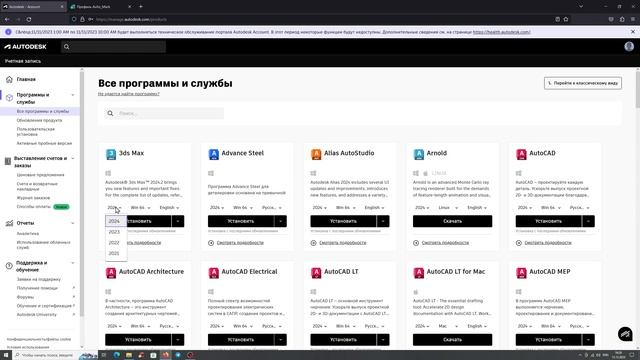The width and height of the screenshot is (640, 360).
Task: Open the 3ds Max platform Win 64 dropdown
Action: tap(140, 208)
